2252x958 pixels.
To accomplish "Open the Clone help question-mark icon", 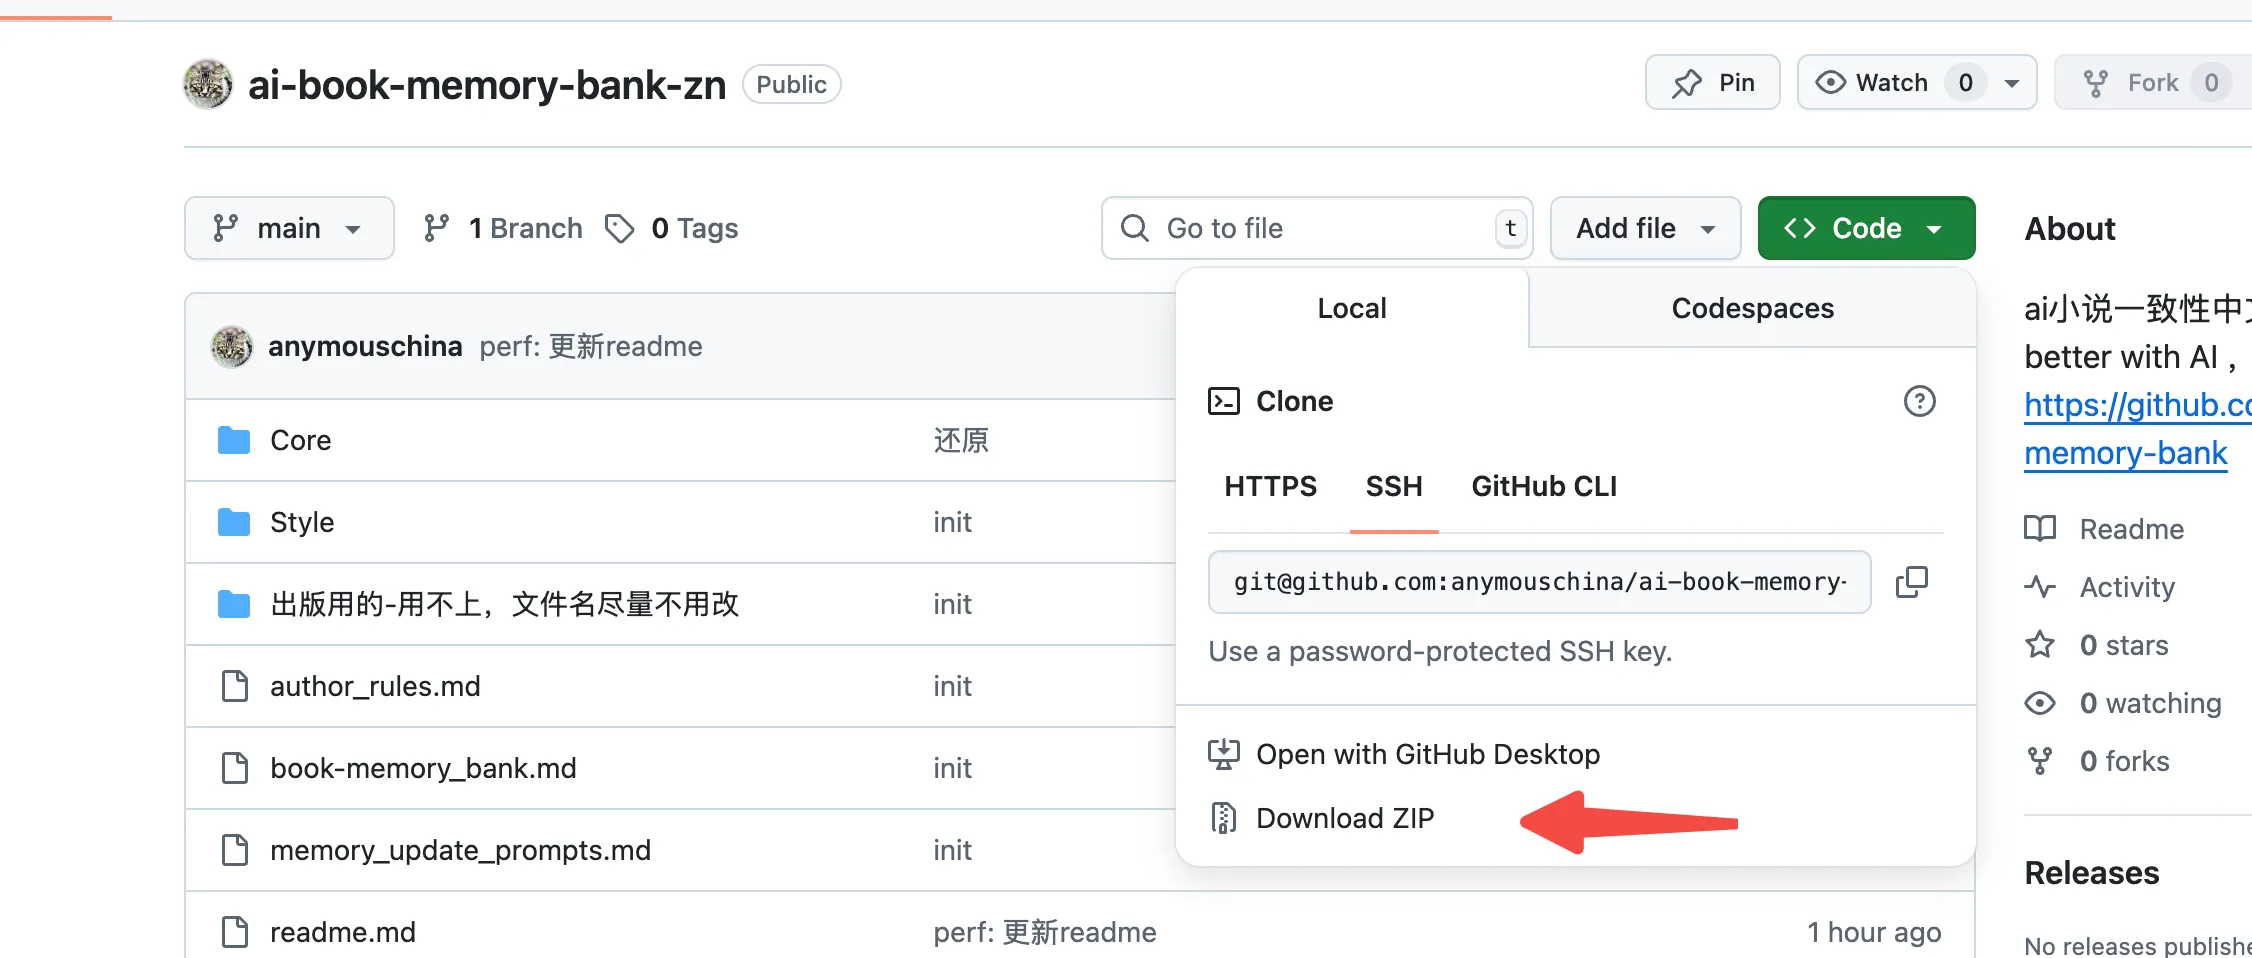I will [1919, 401].
